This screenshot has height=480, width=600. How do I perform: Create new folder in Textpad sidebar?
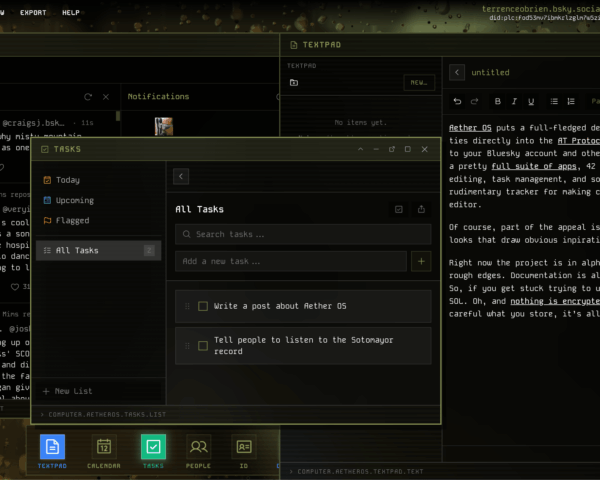coord(293,82)
